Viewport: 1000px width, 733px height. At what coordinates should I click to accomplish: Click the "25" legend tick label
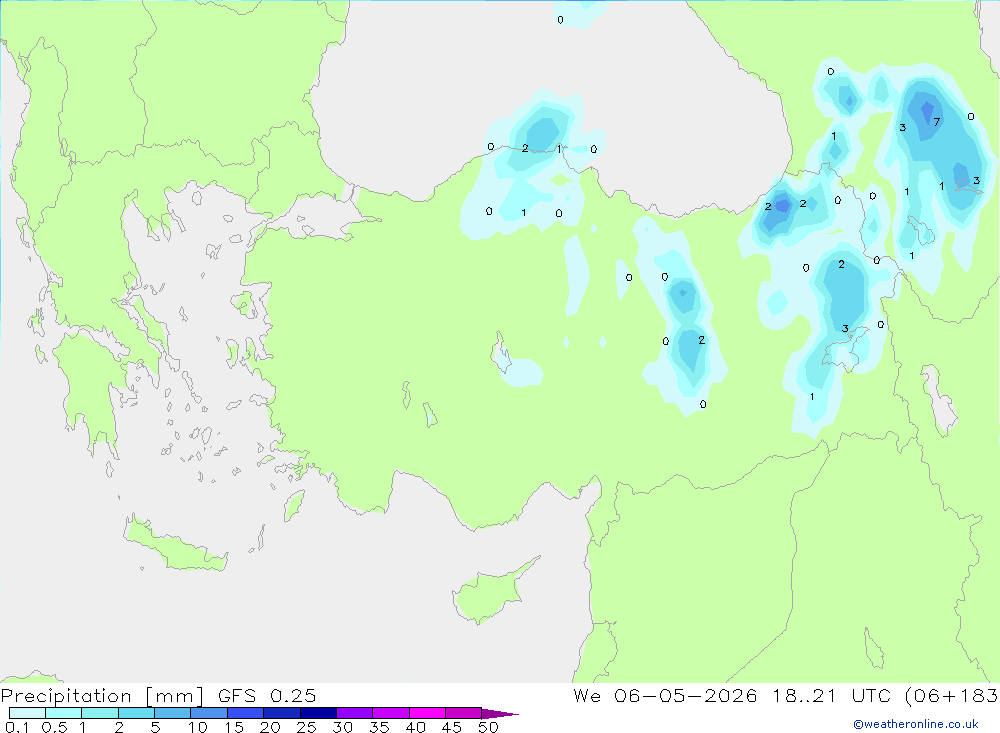[x=306, y=727]
